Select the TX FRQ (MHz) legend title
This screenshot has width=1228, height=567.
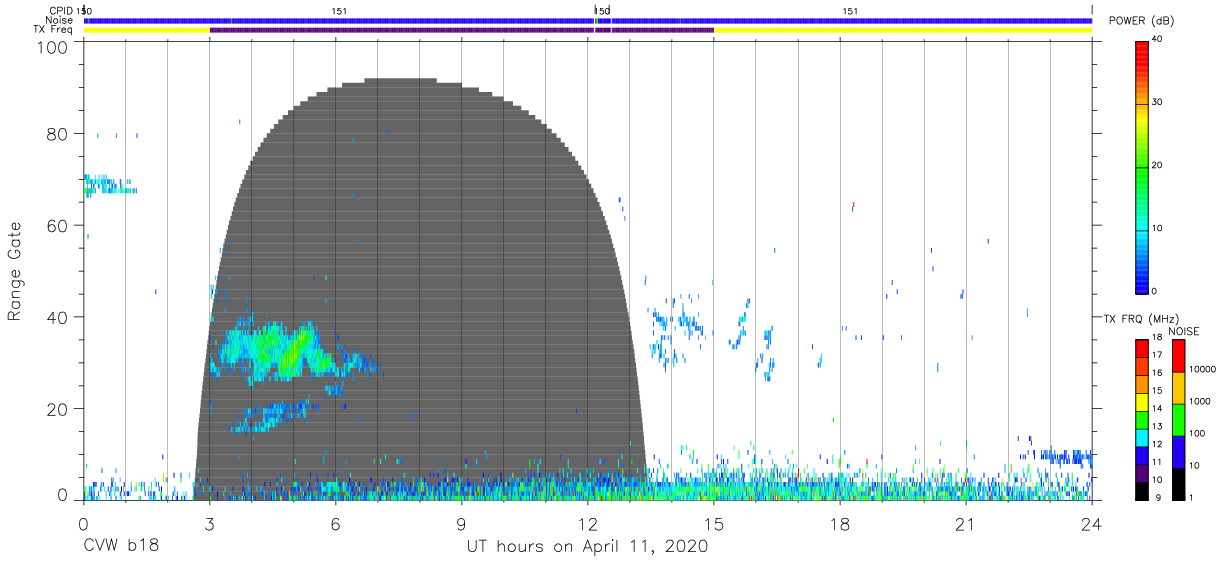click(x=1139, y=319)
